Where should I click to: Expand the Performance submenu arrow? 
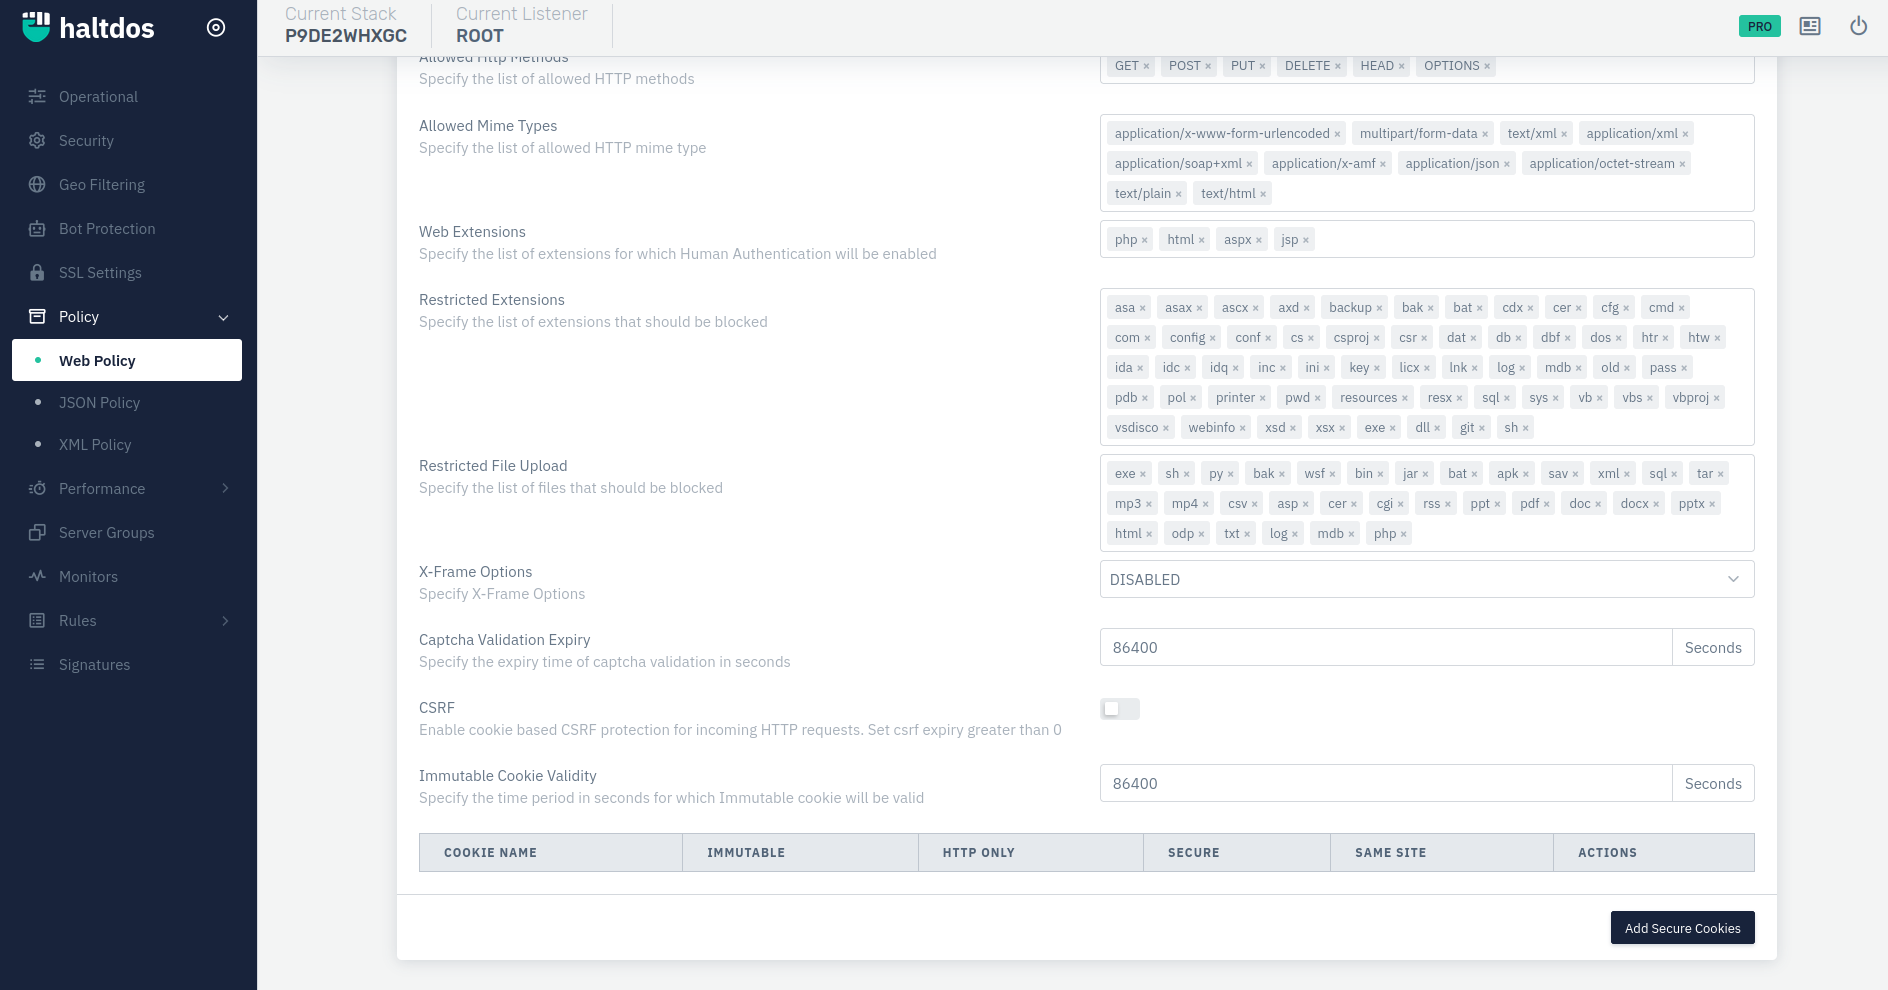(x=225, y=489)
